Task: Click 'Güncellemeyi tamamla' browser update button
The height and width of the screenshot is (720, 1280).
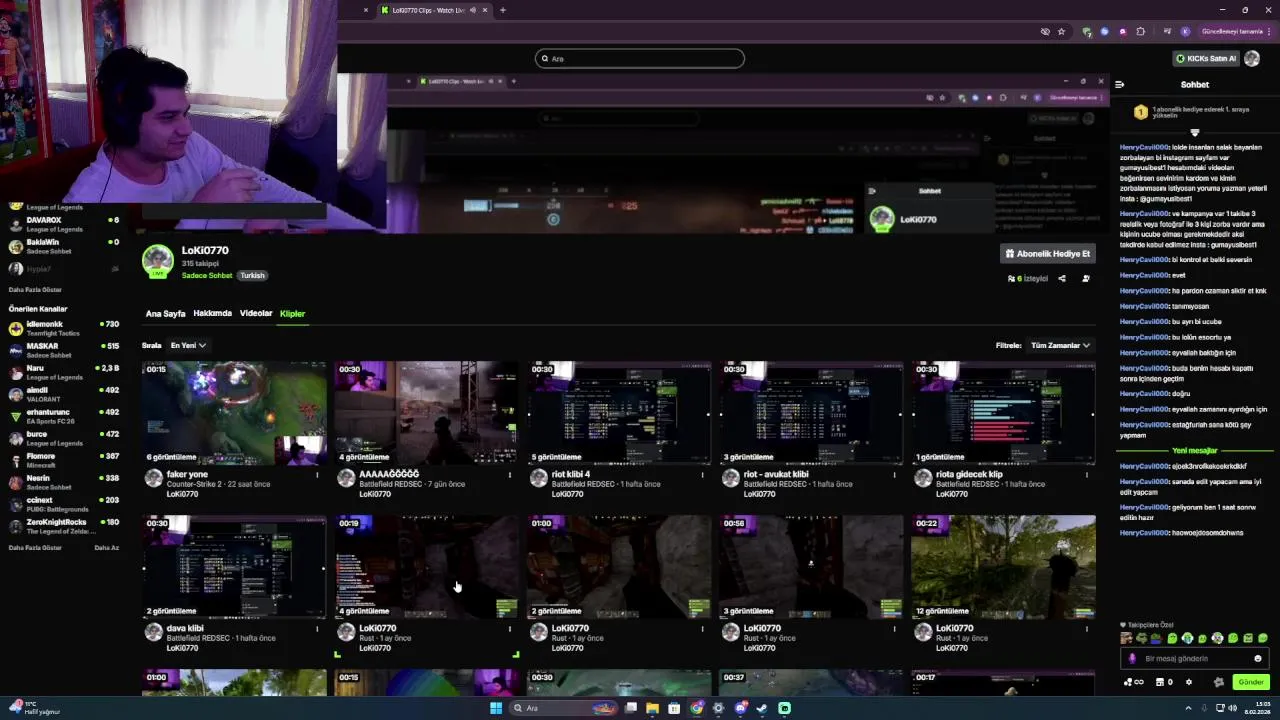Action: (1233, 31)
